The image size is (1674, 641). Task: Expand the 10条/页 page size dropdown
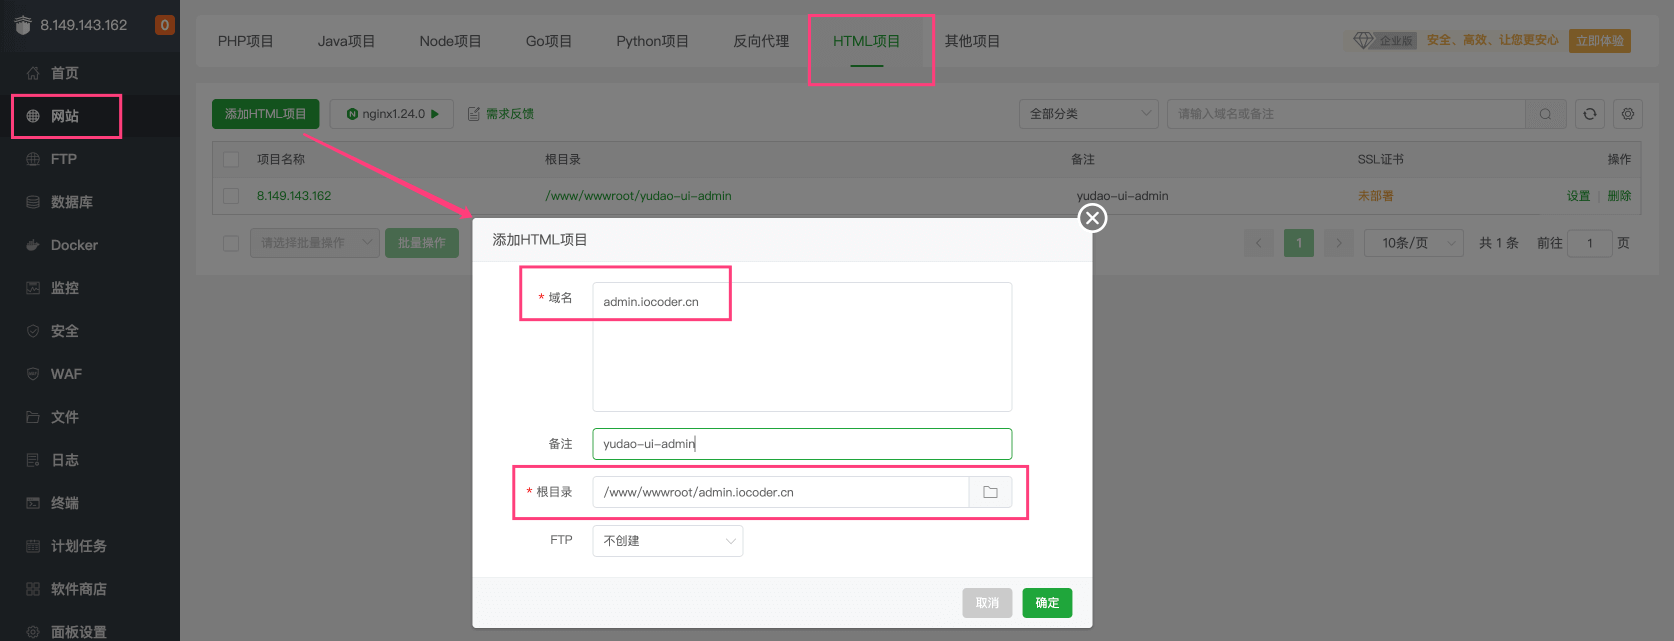tap(1413, 243)
